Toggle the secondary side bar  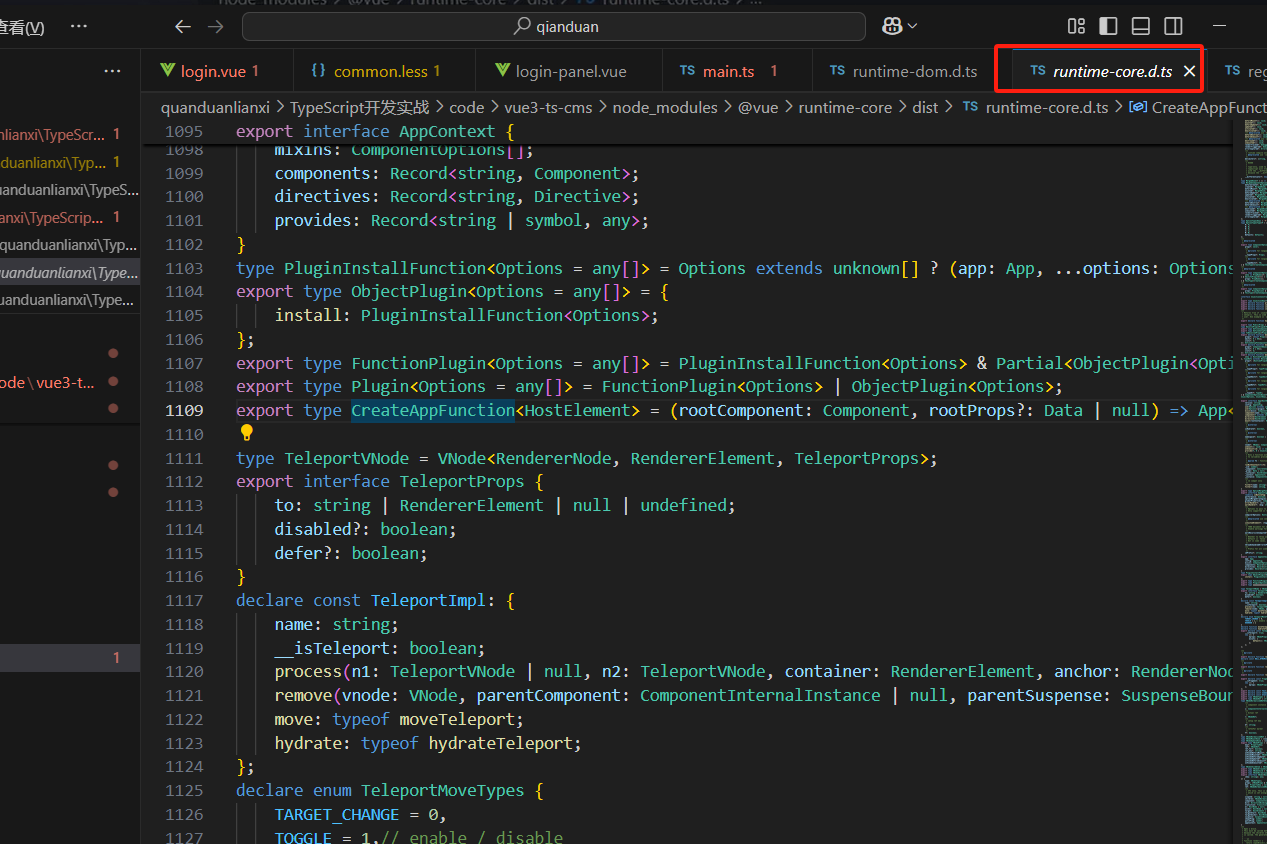pos(1173,26)
